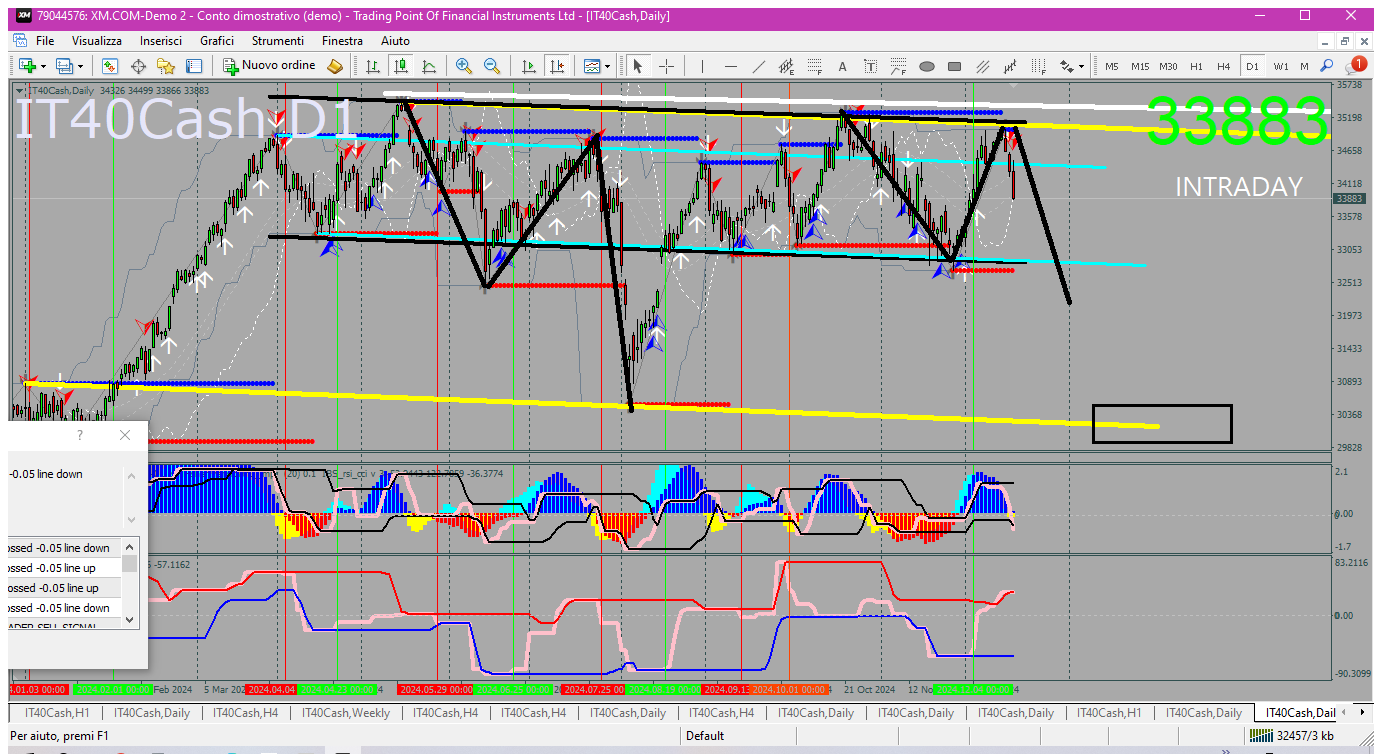Select the D1 timeframe button

[x=1252, y=66]
